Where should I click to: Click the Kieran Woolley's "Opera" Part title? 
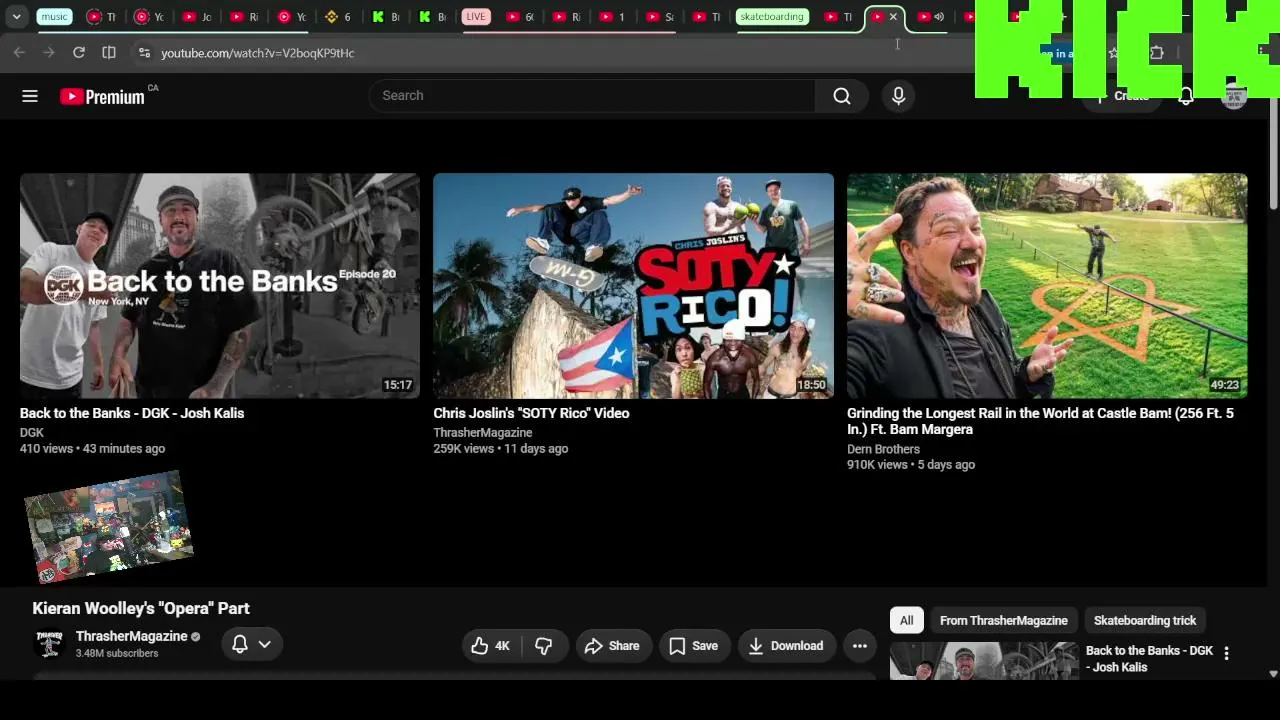[141, 609]
